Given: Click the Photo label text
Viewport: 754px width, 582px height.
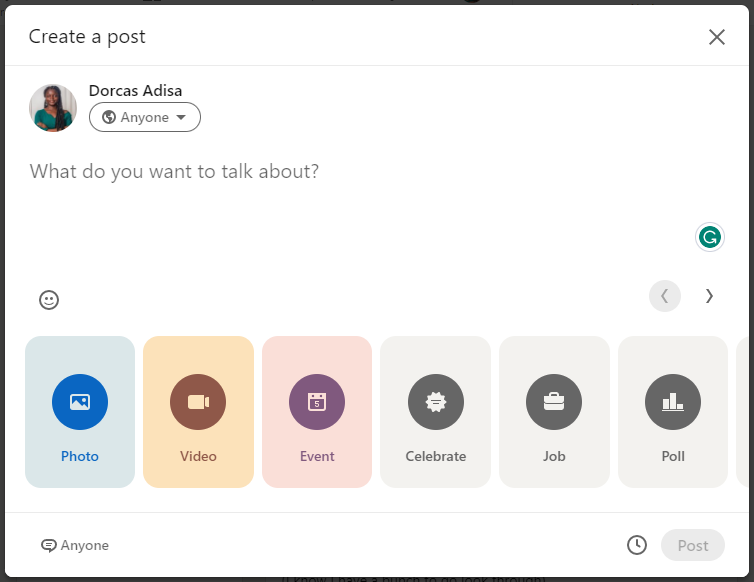Looking at the screenshot, I should coord(80,456).
